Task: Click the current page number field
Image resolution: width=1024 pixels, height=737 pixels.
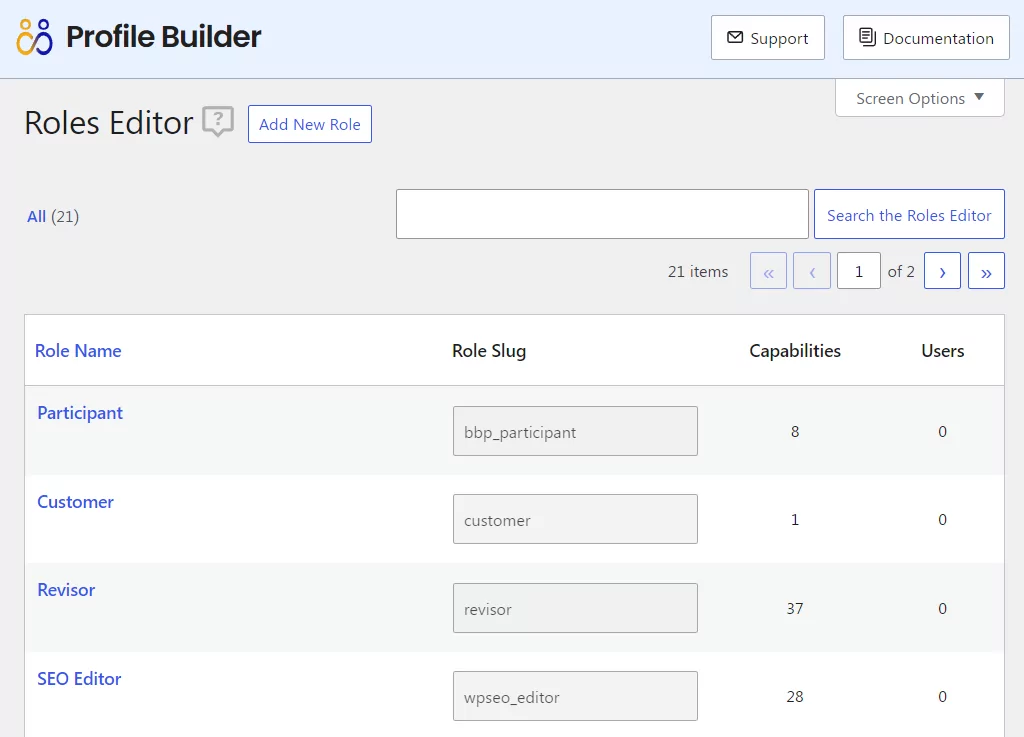Action: pos(859,271)
